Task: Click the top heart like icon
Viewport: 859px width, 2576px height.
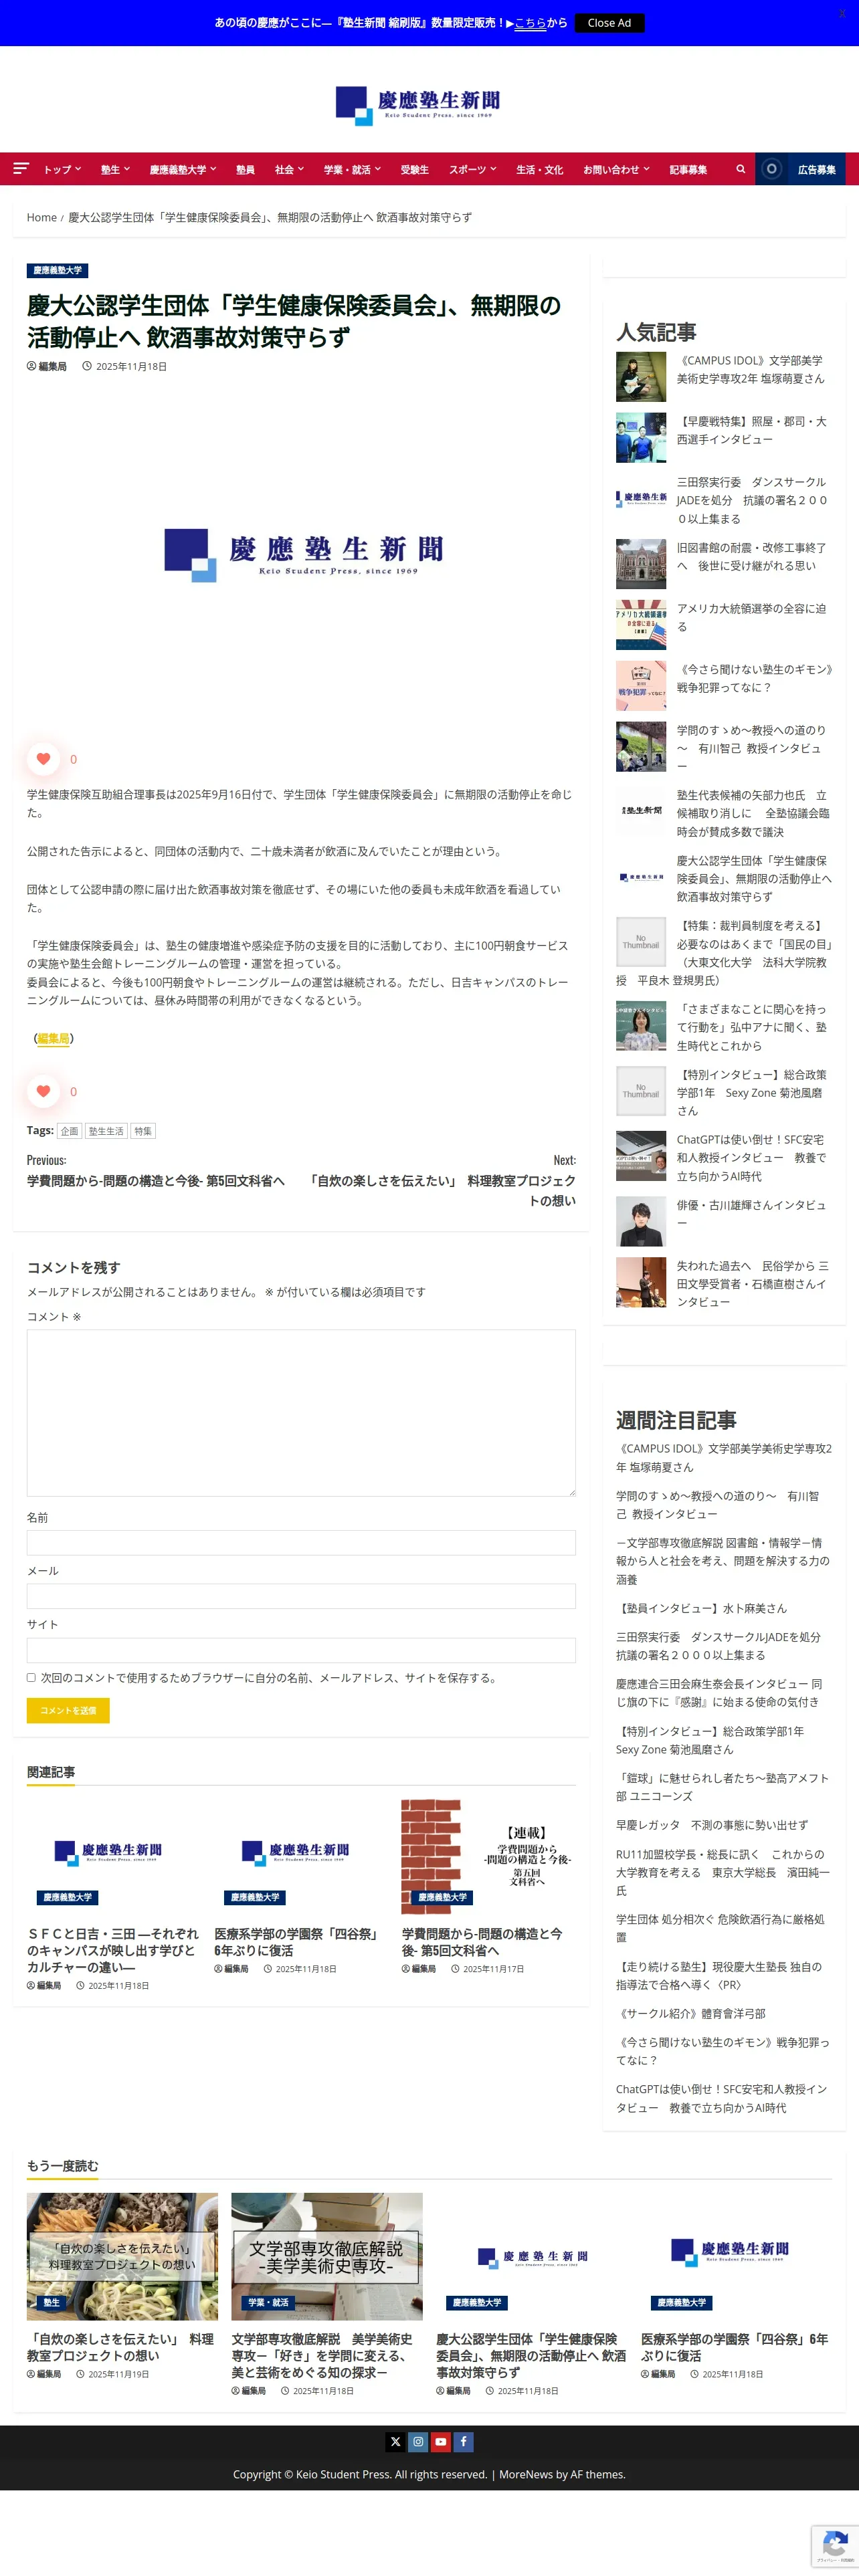Action: (43, 759)
